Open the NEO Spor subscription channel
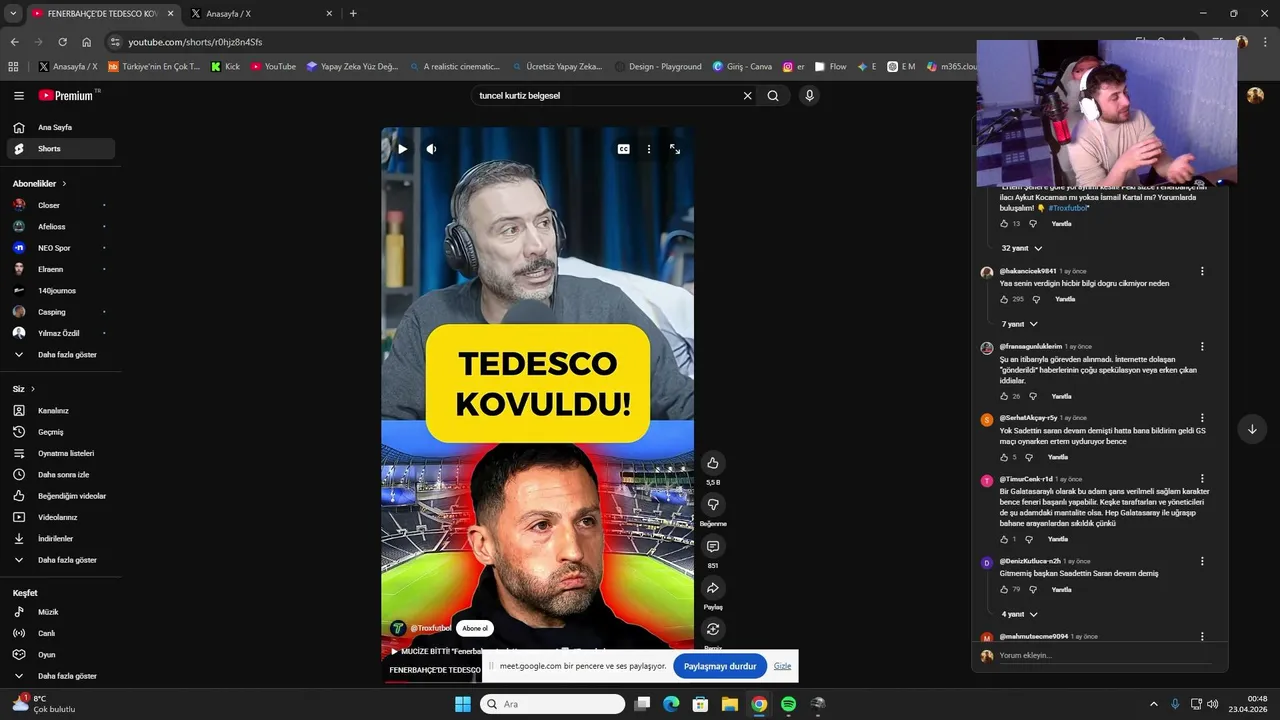This screenshot has height=720, width=1280. tap(62, 248)
